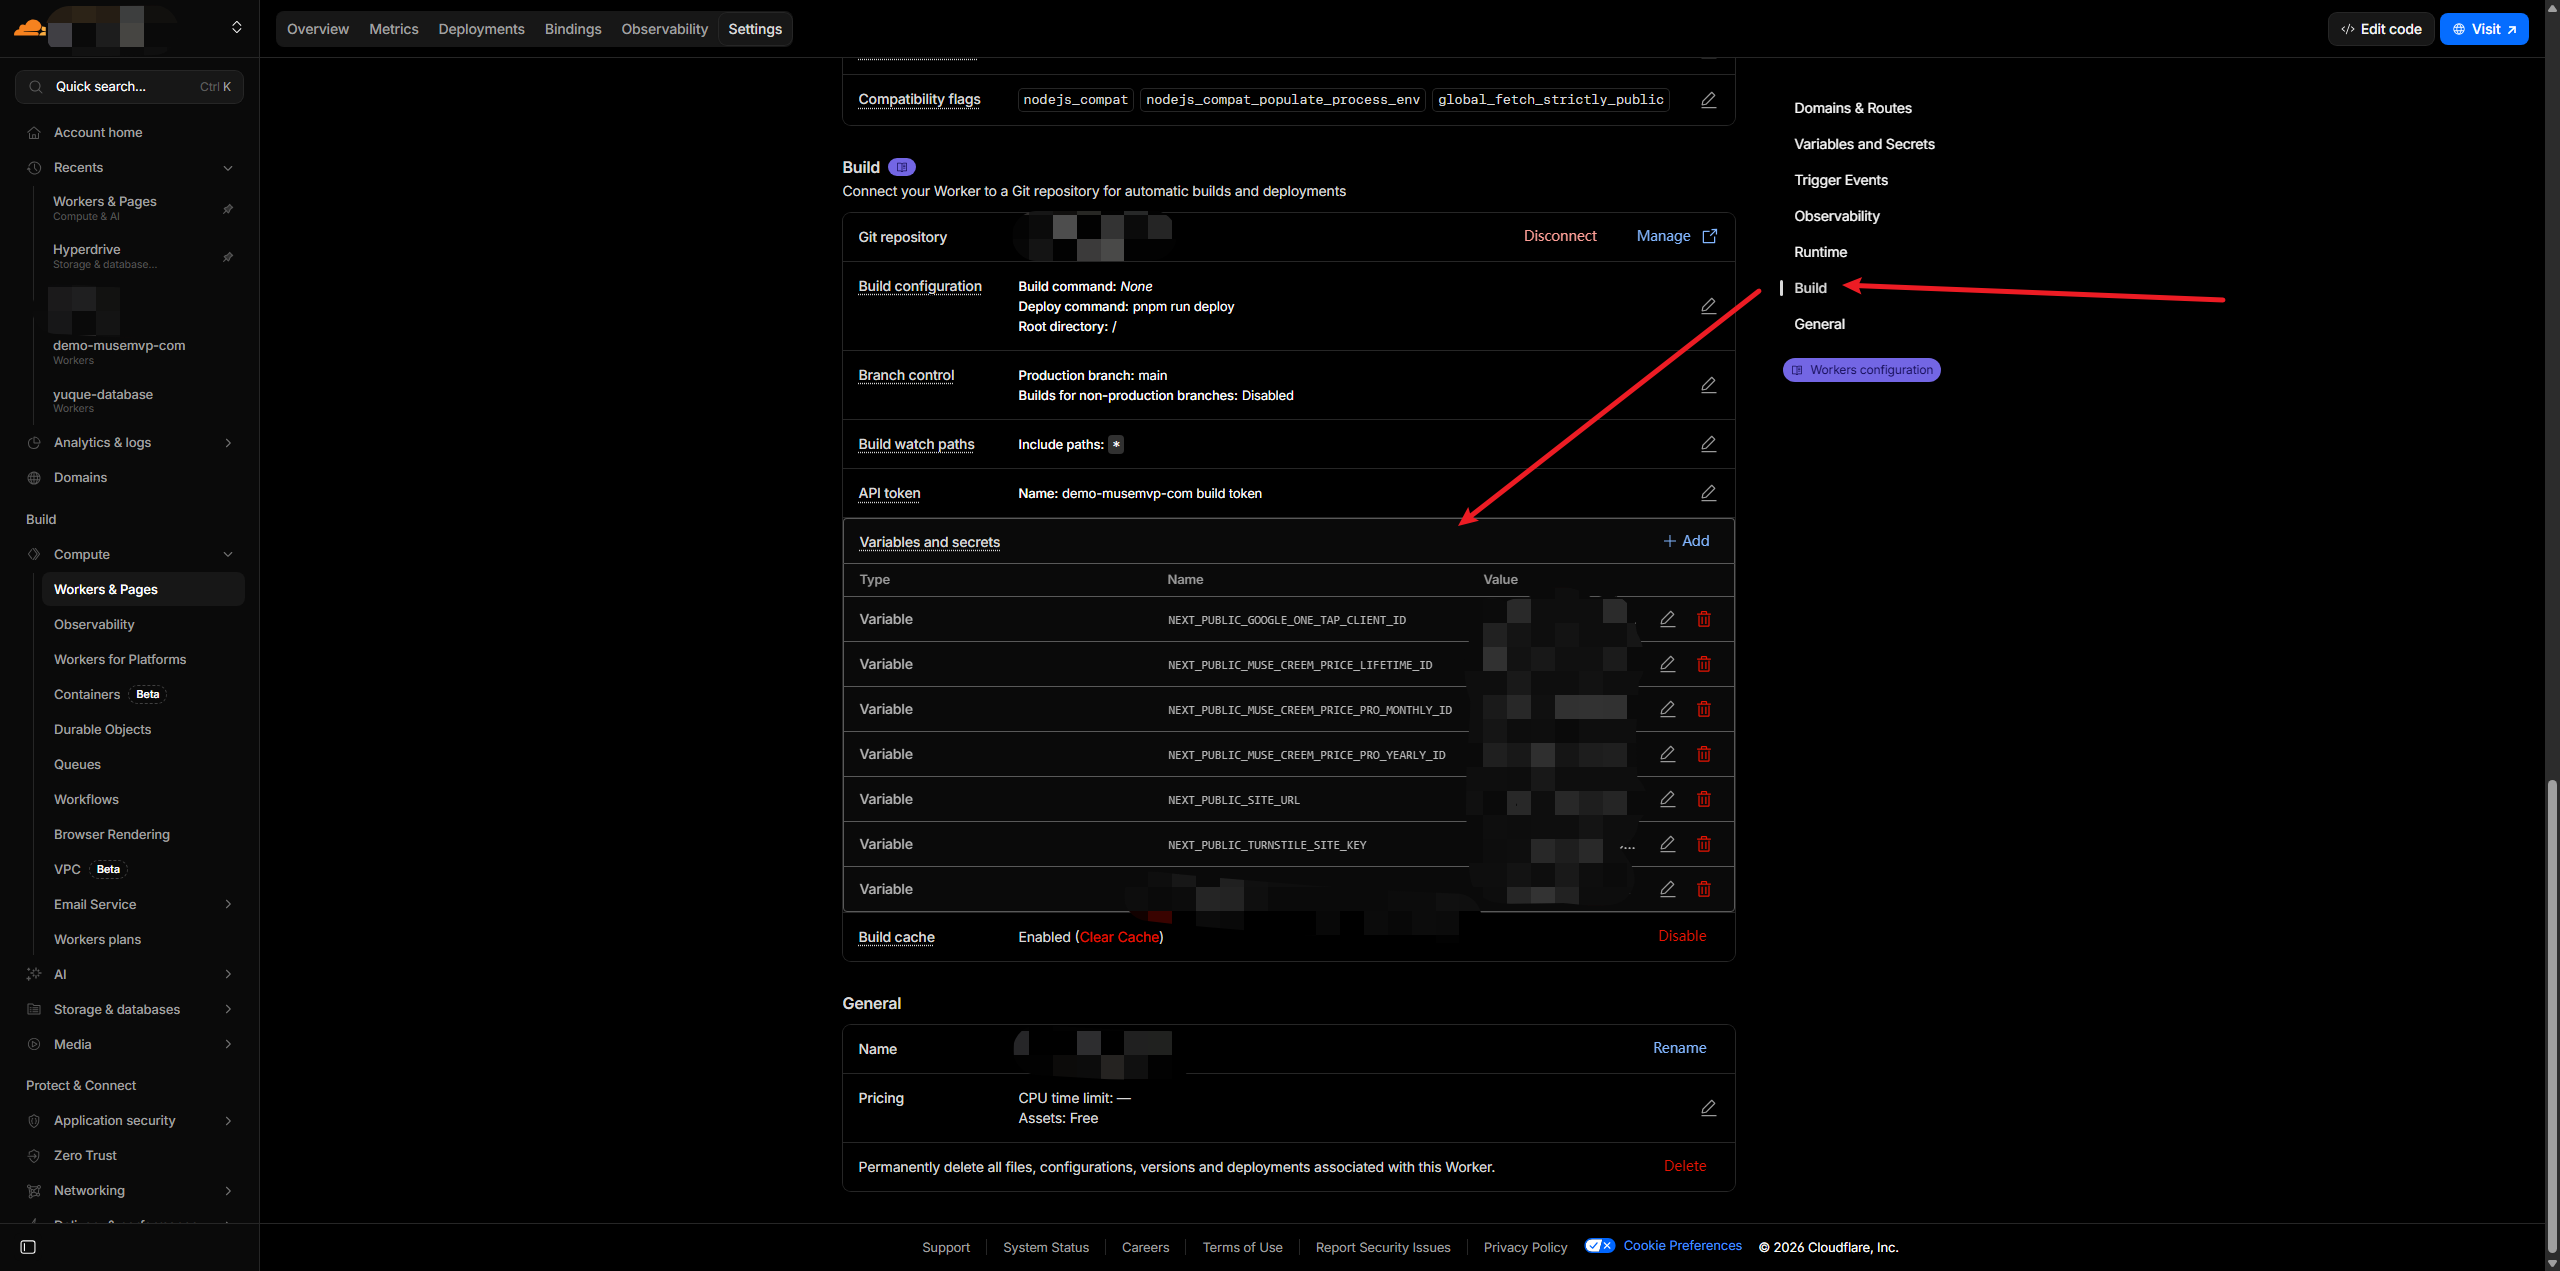Edit the Compatibility flags pencil icon
The height and width of the screenshot is (1271, 2560).
tap(1708, 100)
